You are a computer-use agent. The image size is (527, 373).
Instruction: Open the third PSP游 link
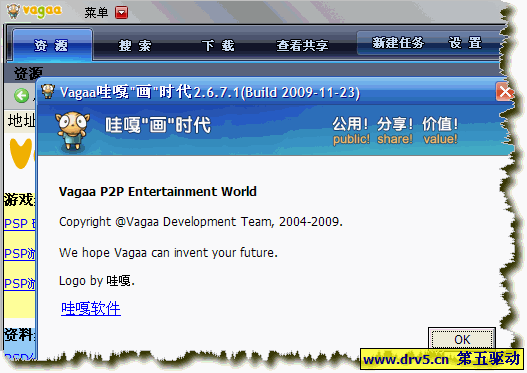pos(19,284)
